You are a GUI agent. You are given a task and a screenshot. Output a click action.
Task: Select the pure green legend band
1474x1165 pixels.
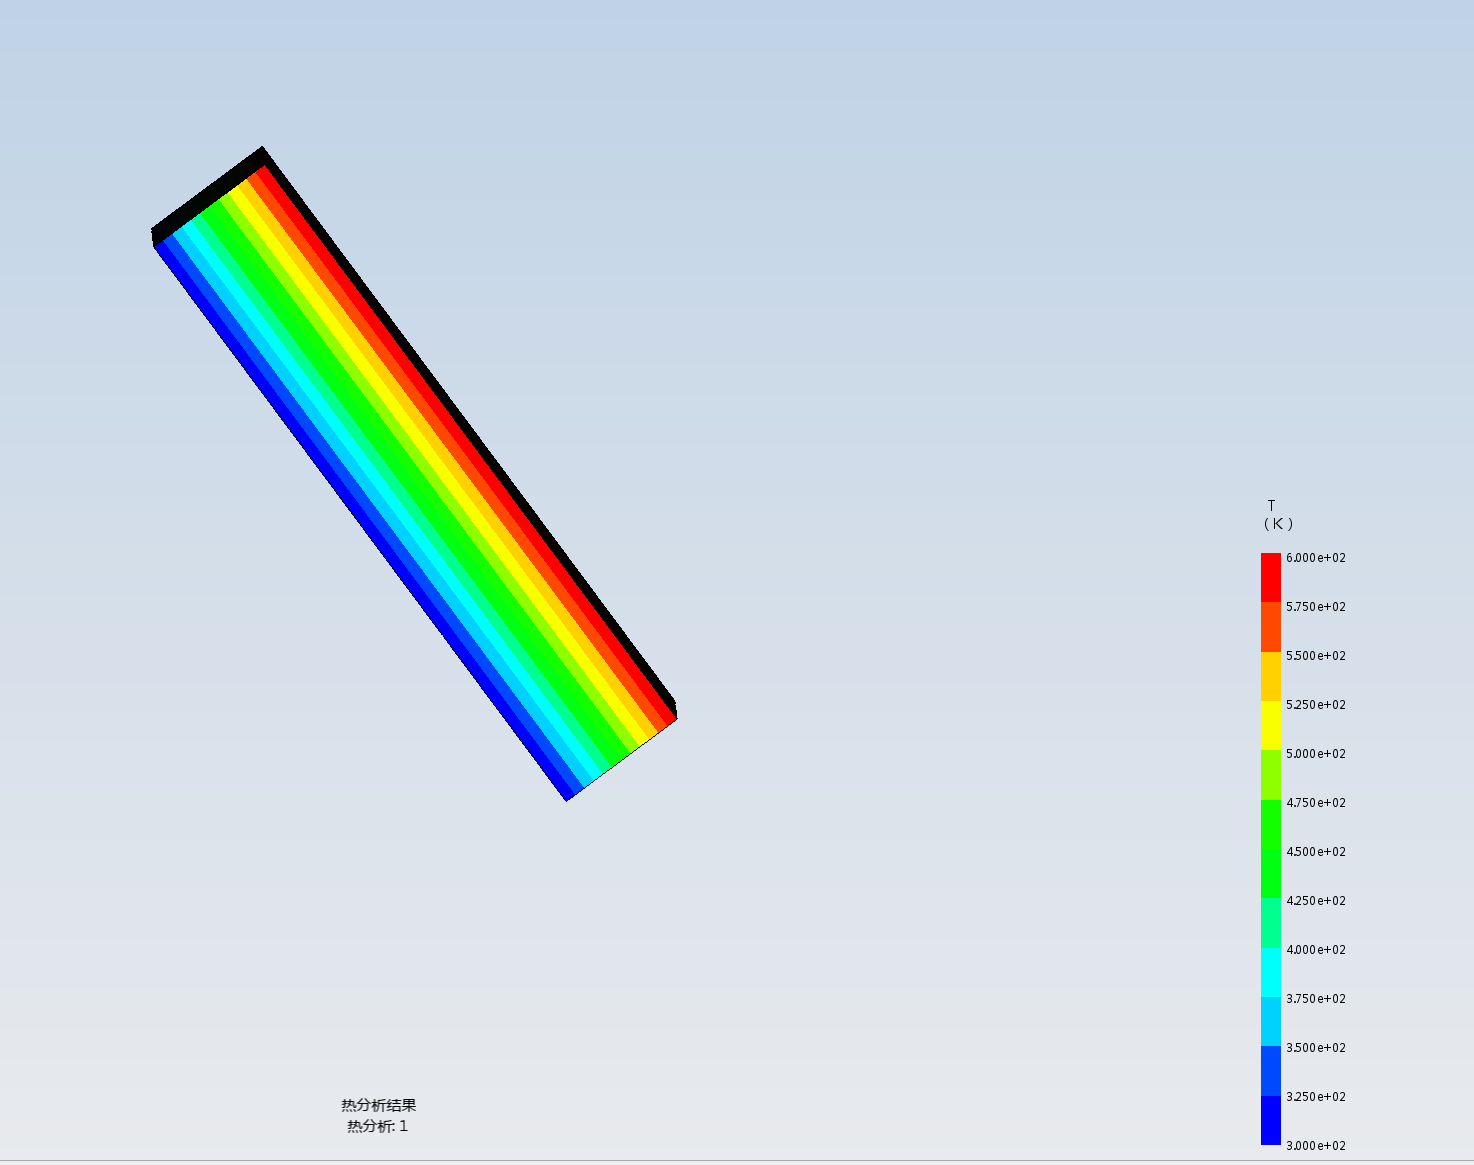1271,849
